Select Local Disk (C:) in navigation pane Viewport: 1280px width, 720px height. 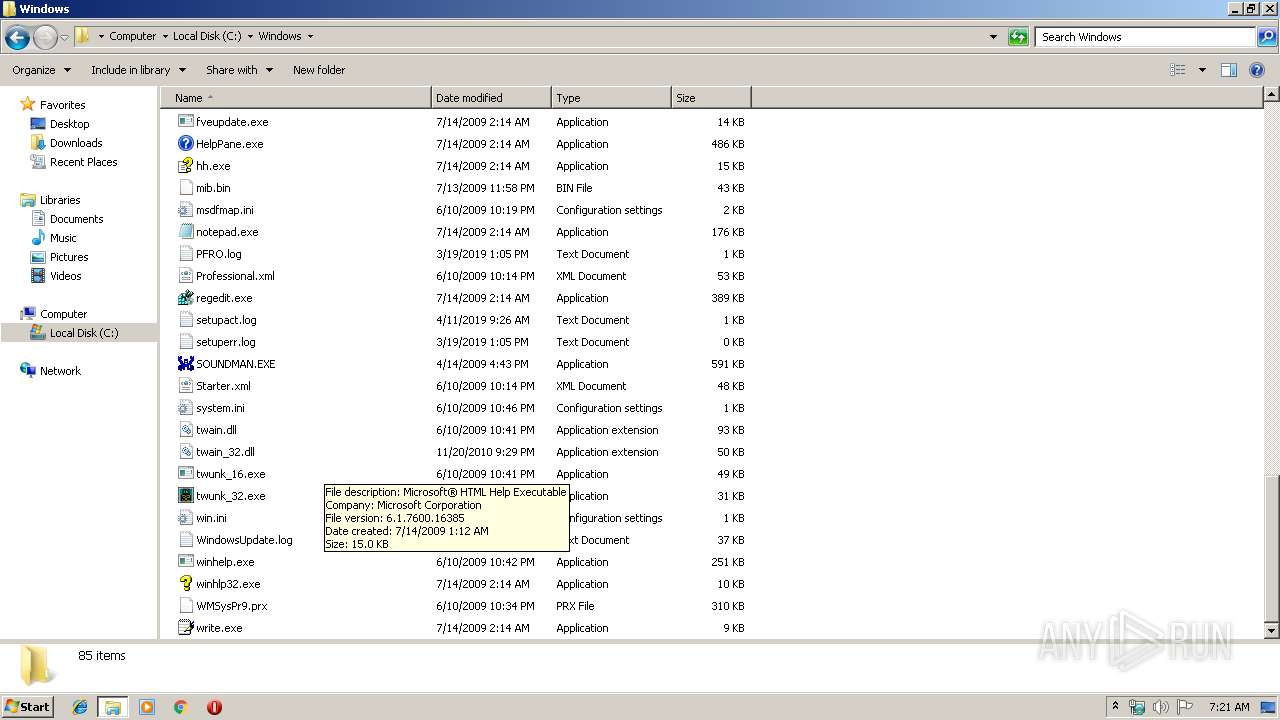click(x=83, y=333)
